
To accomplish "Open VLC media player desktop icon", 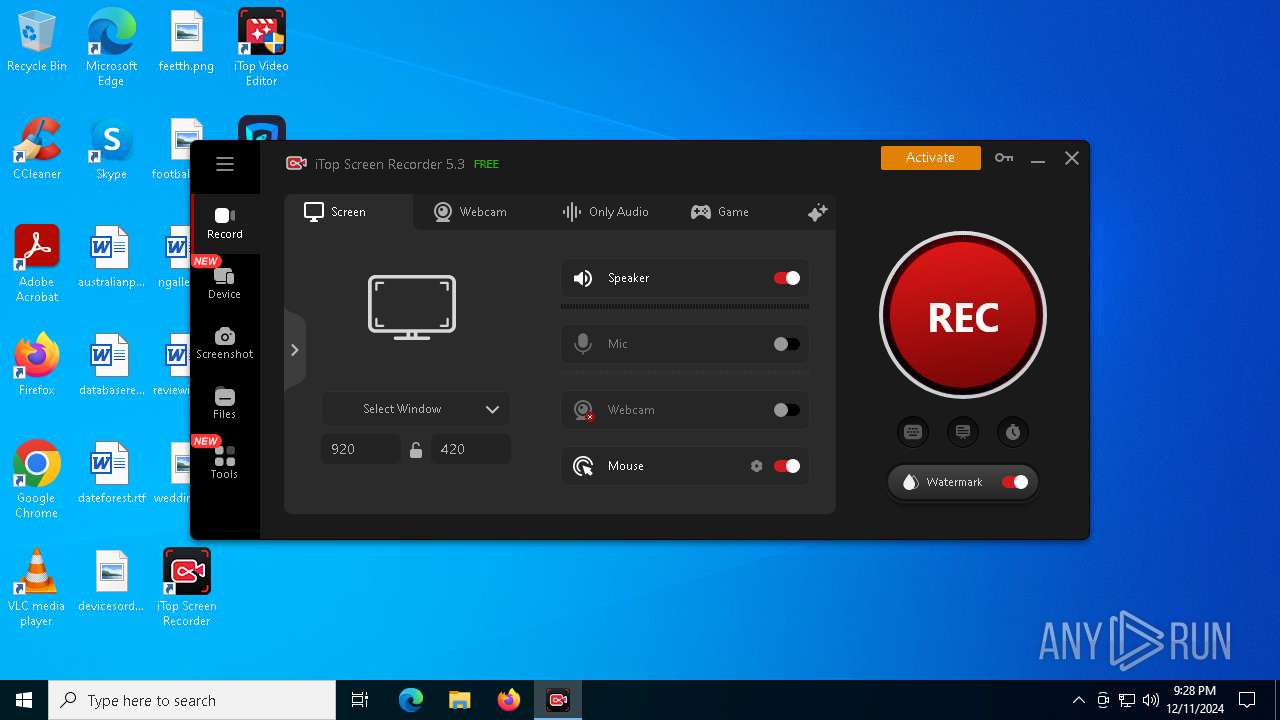I will 37,588.
